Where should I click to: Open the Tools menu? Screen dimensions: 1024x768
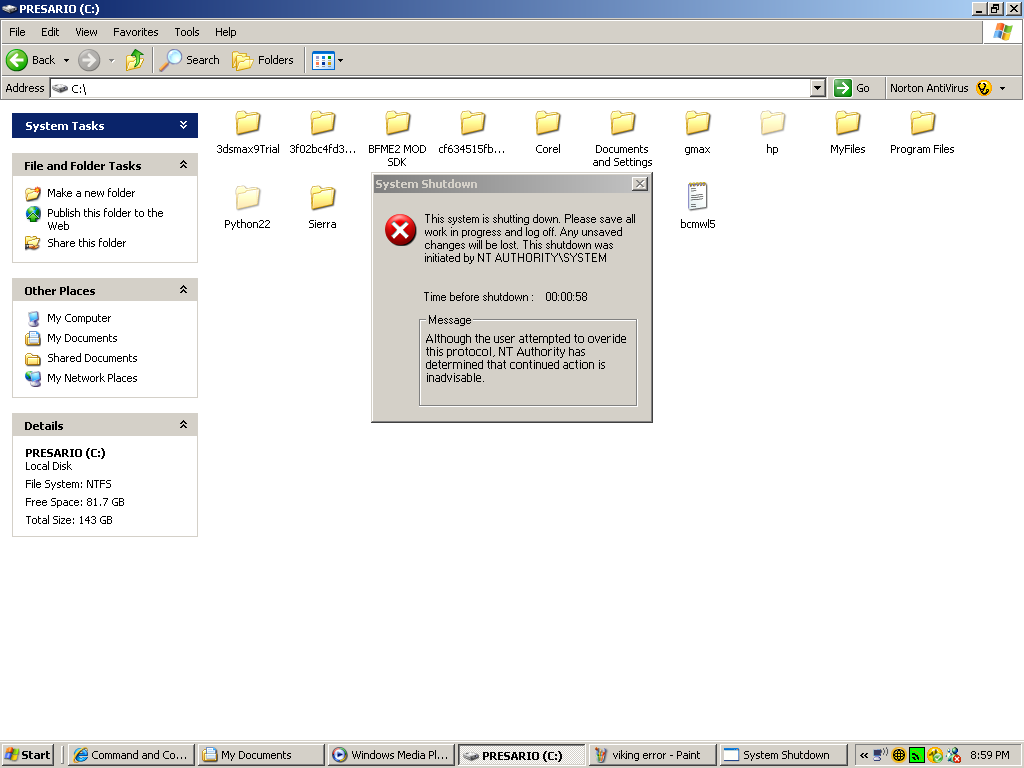coord(187,32)
